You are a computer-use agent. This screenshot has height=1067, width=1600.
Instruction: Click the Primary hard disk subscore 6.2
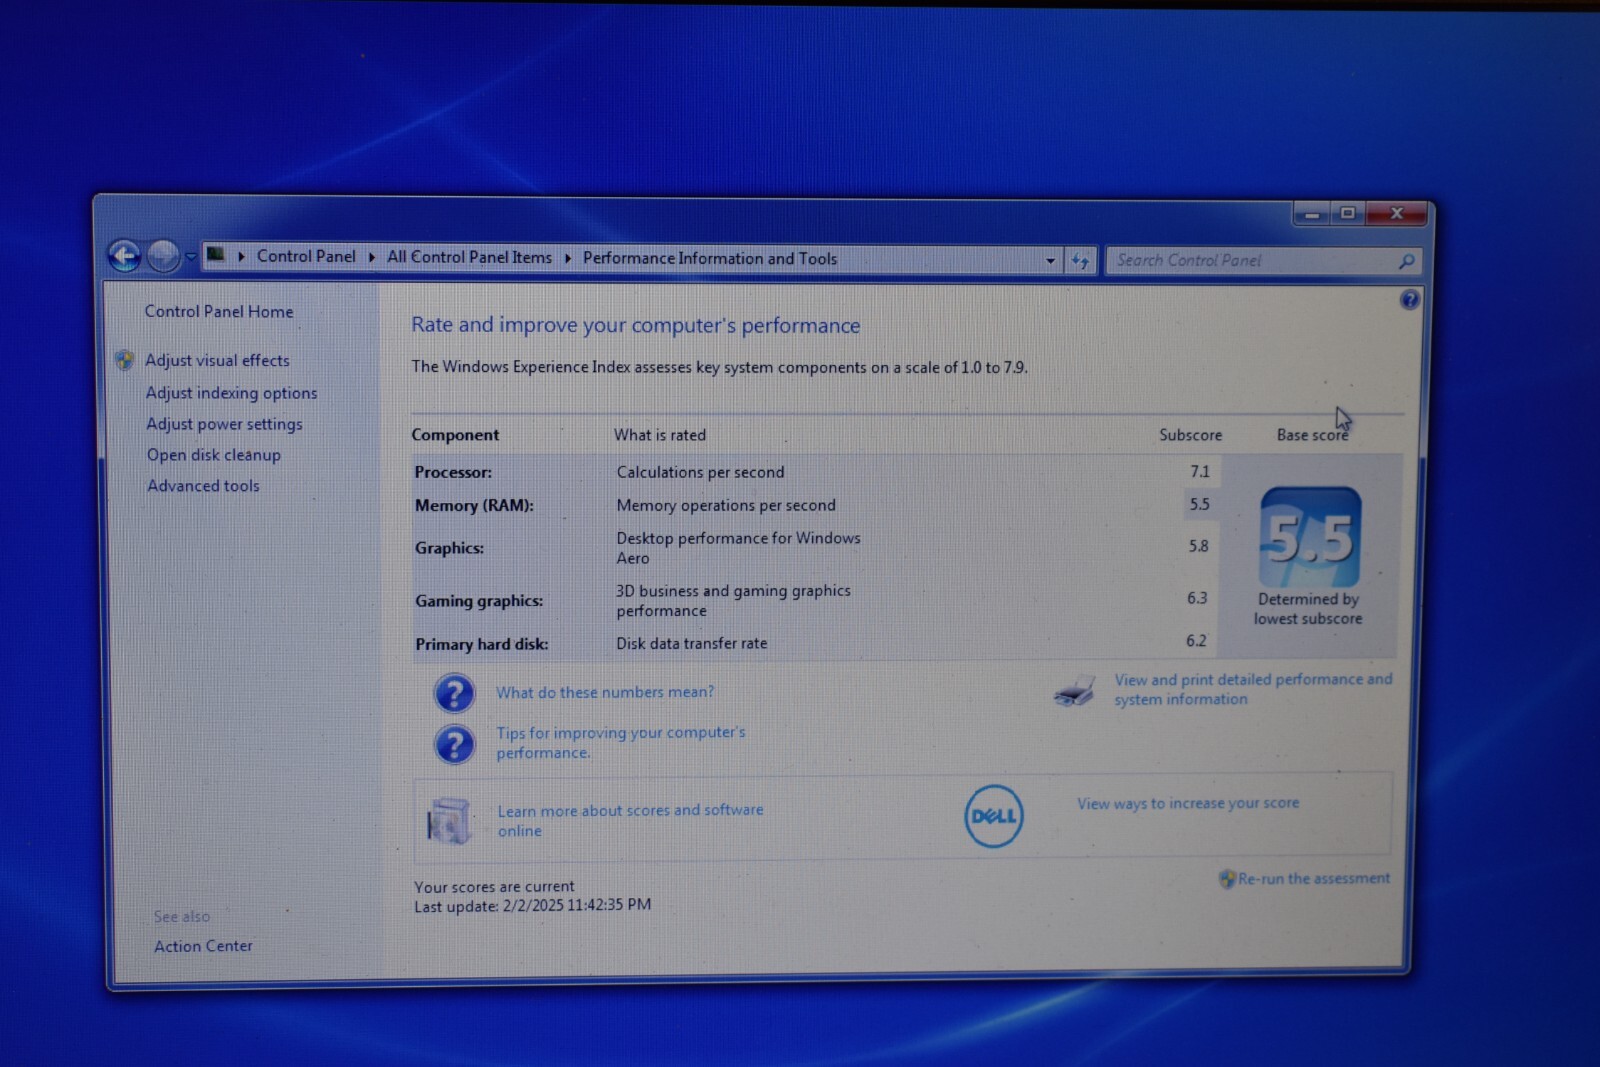[x=1196, y=641]
